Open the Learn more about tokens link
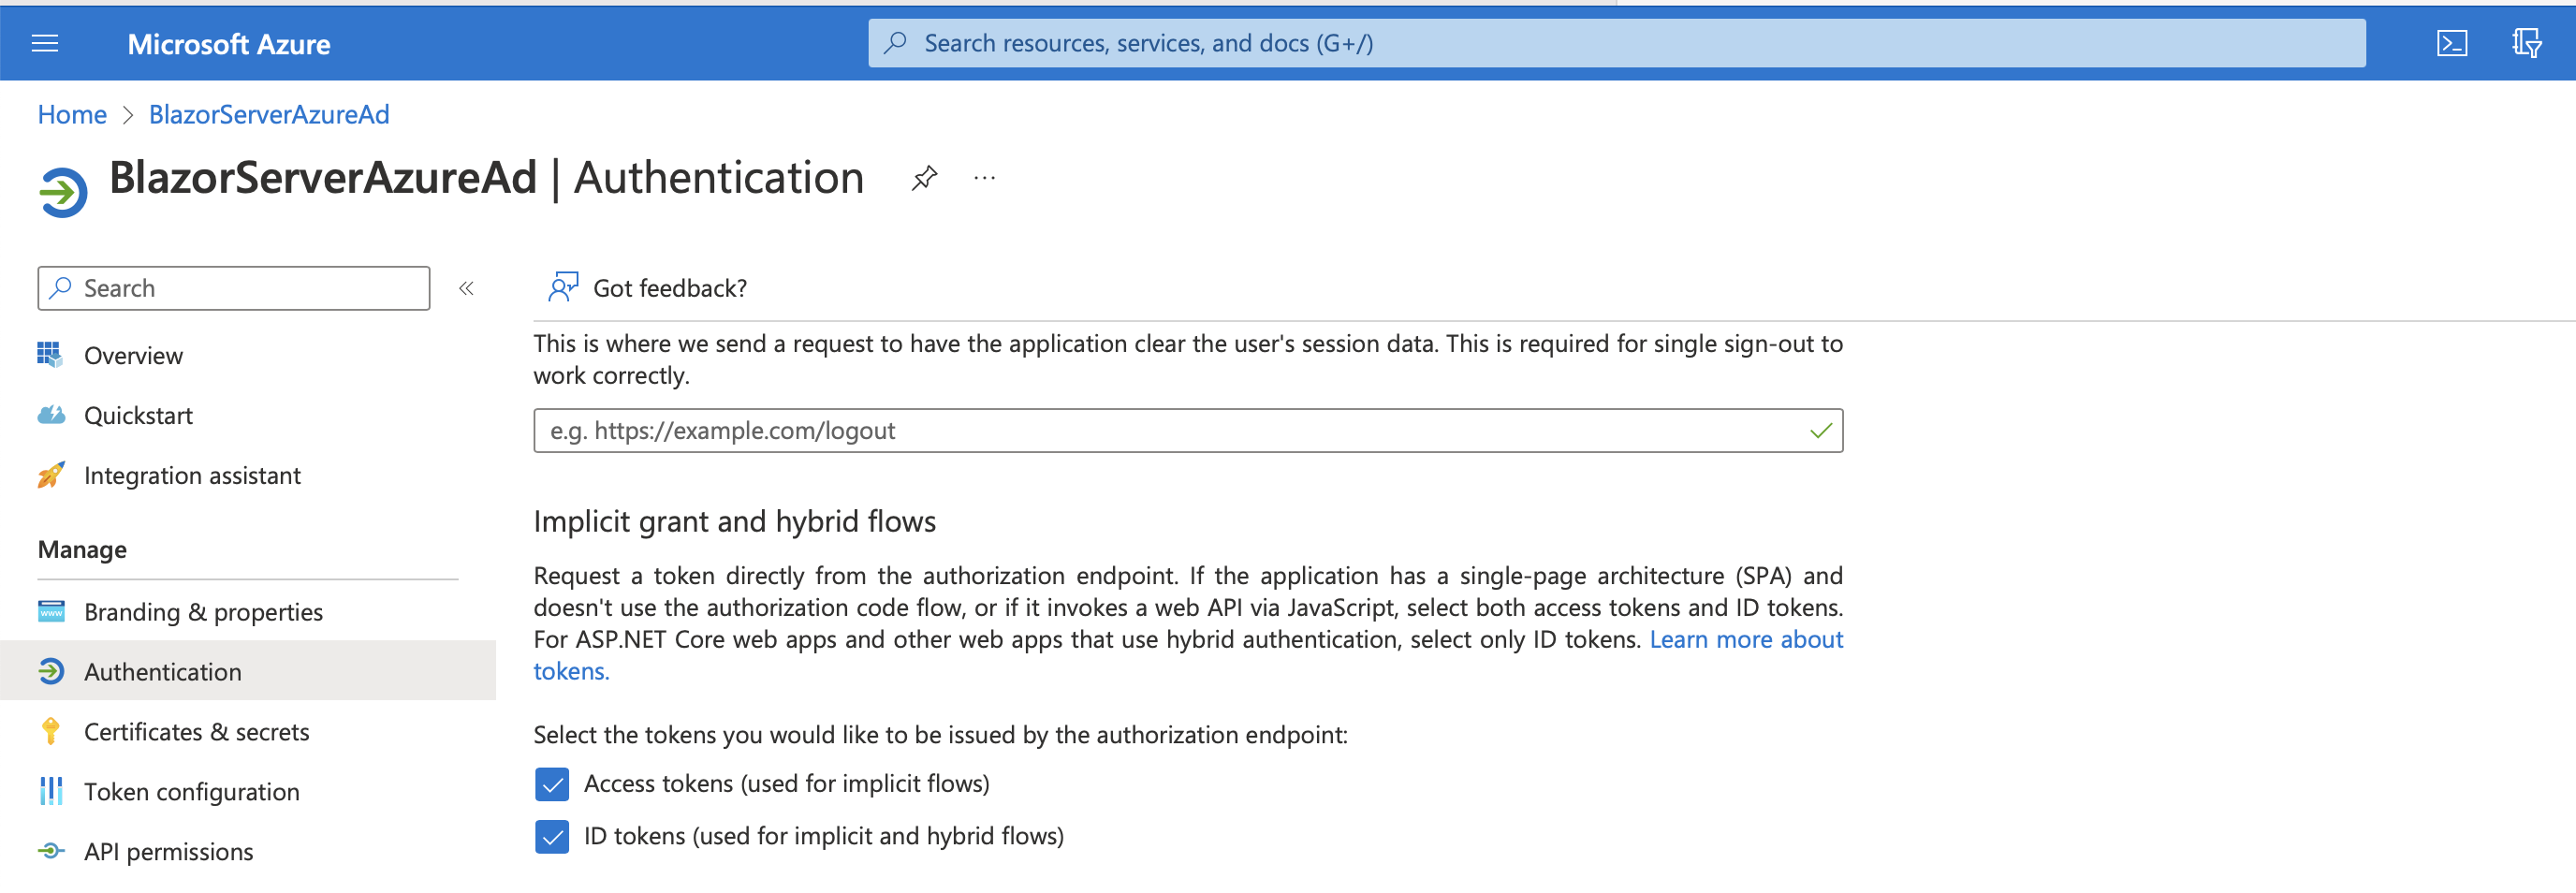 1746,639
